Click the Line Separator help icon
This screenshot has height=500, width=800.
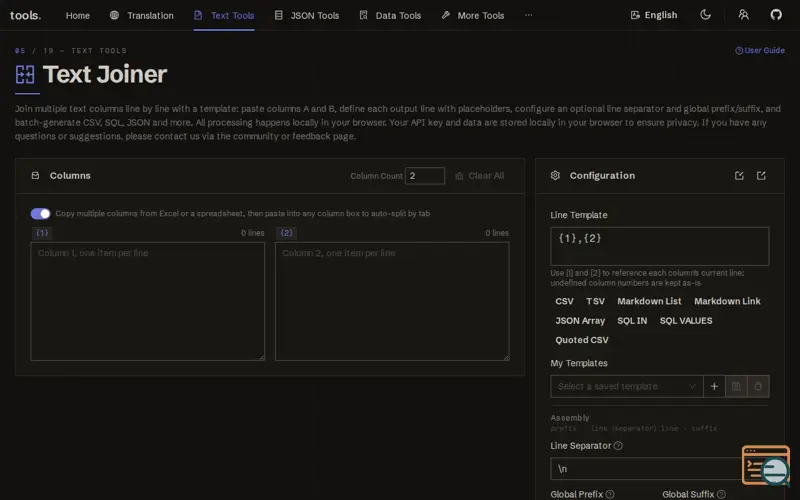coord(618,445)
